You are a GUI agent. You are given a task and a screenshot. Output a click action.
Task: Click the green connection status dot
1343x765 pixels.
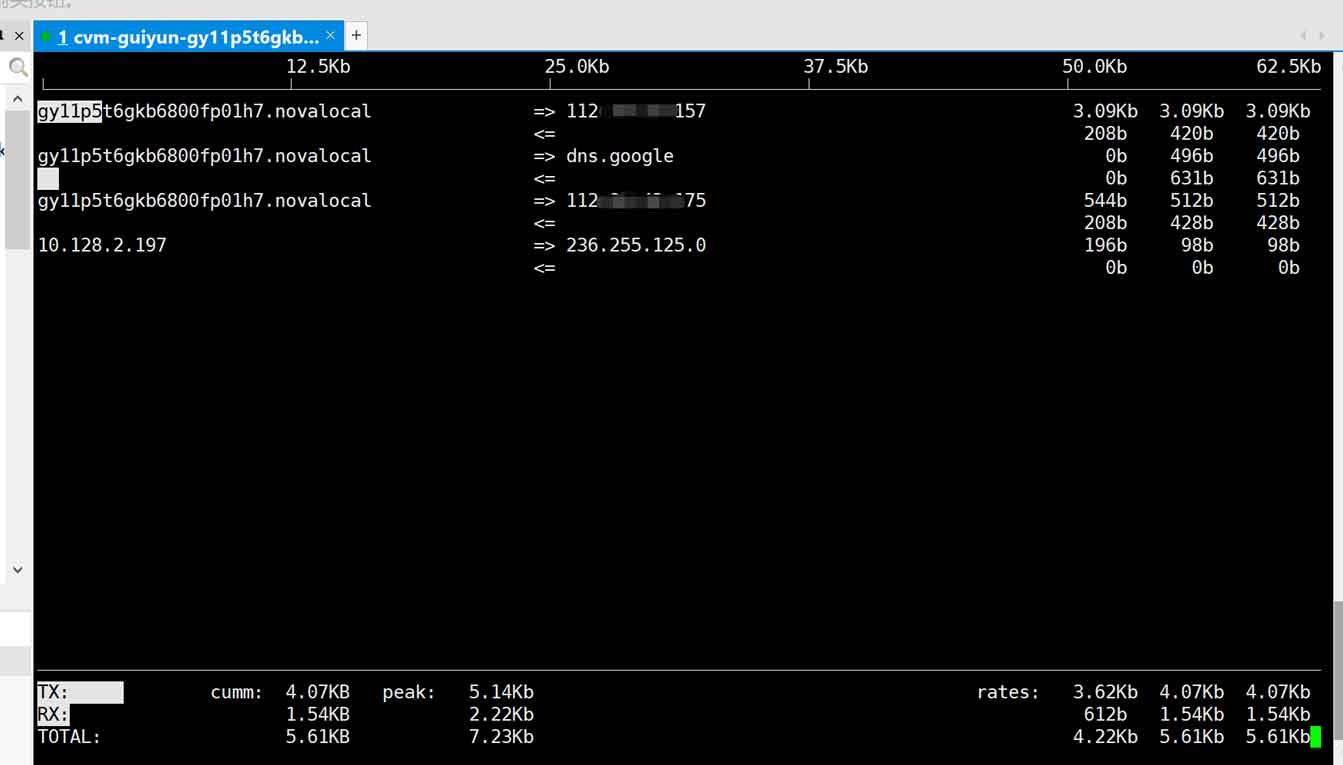pyautogui.click(x=46, y=37)
